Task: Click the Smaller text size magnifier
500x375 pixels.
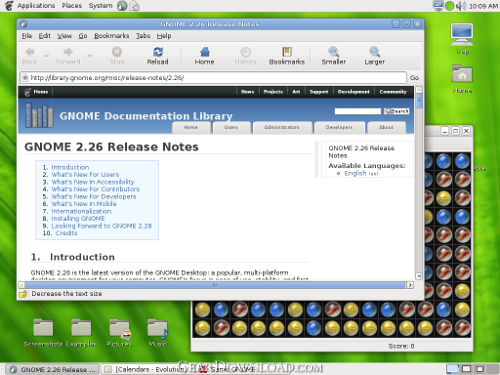Action: 334,52
